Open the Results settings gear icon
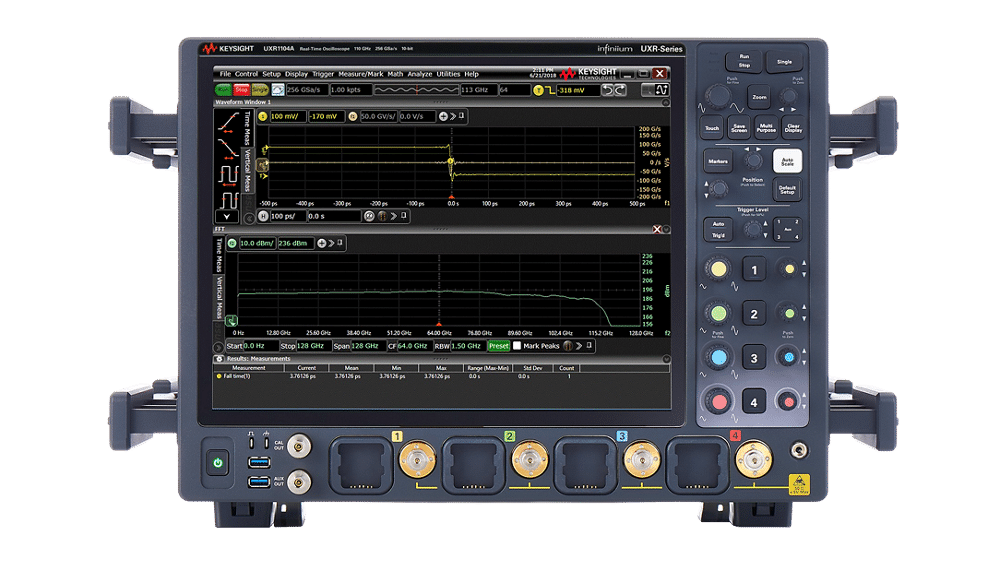This screenshot has width=1000, height=563. (219, 358)
